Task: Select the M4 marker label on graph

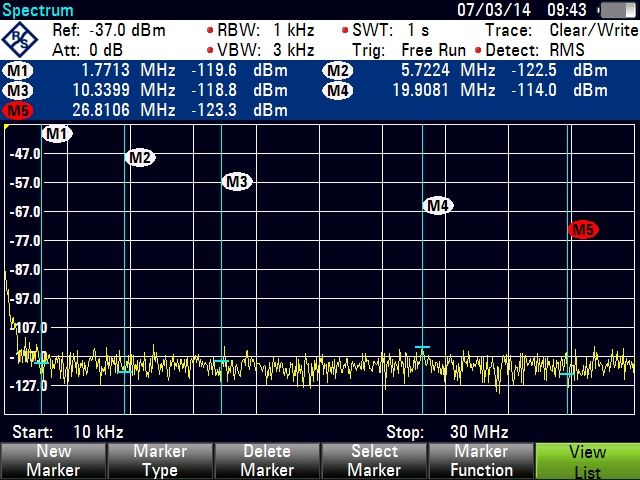Action: pos(437,206)
